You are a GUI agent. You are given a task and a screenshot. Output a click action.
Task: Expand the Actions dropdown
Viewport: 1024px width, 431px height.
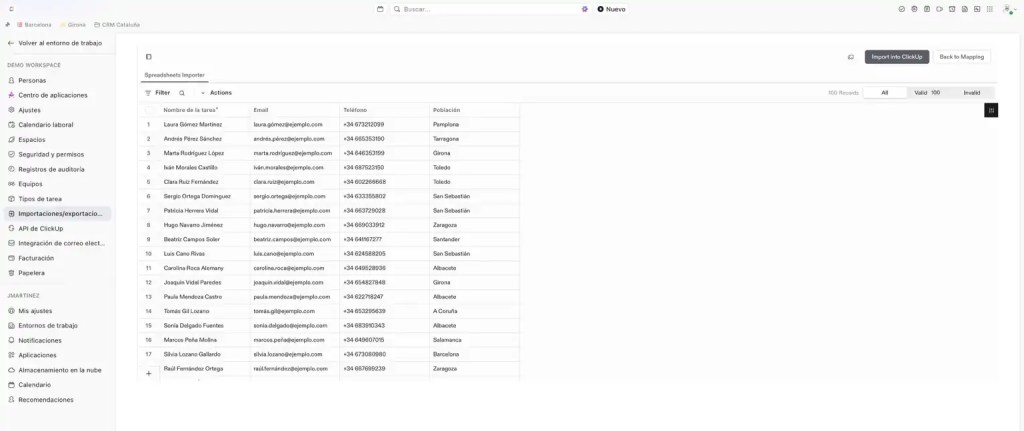[216, 93]
